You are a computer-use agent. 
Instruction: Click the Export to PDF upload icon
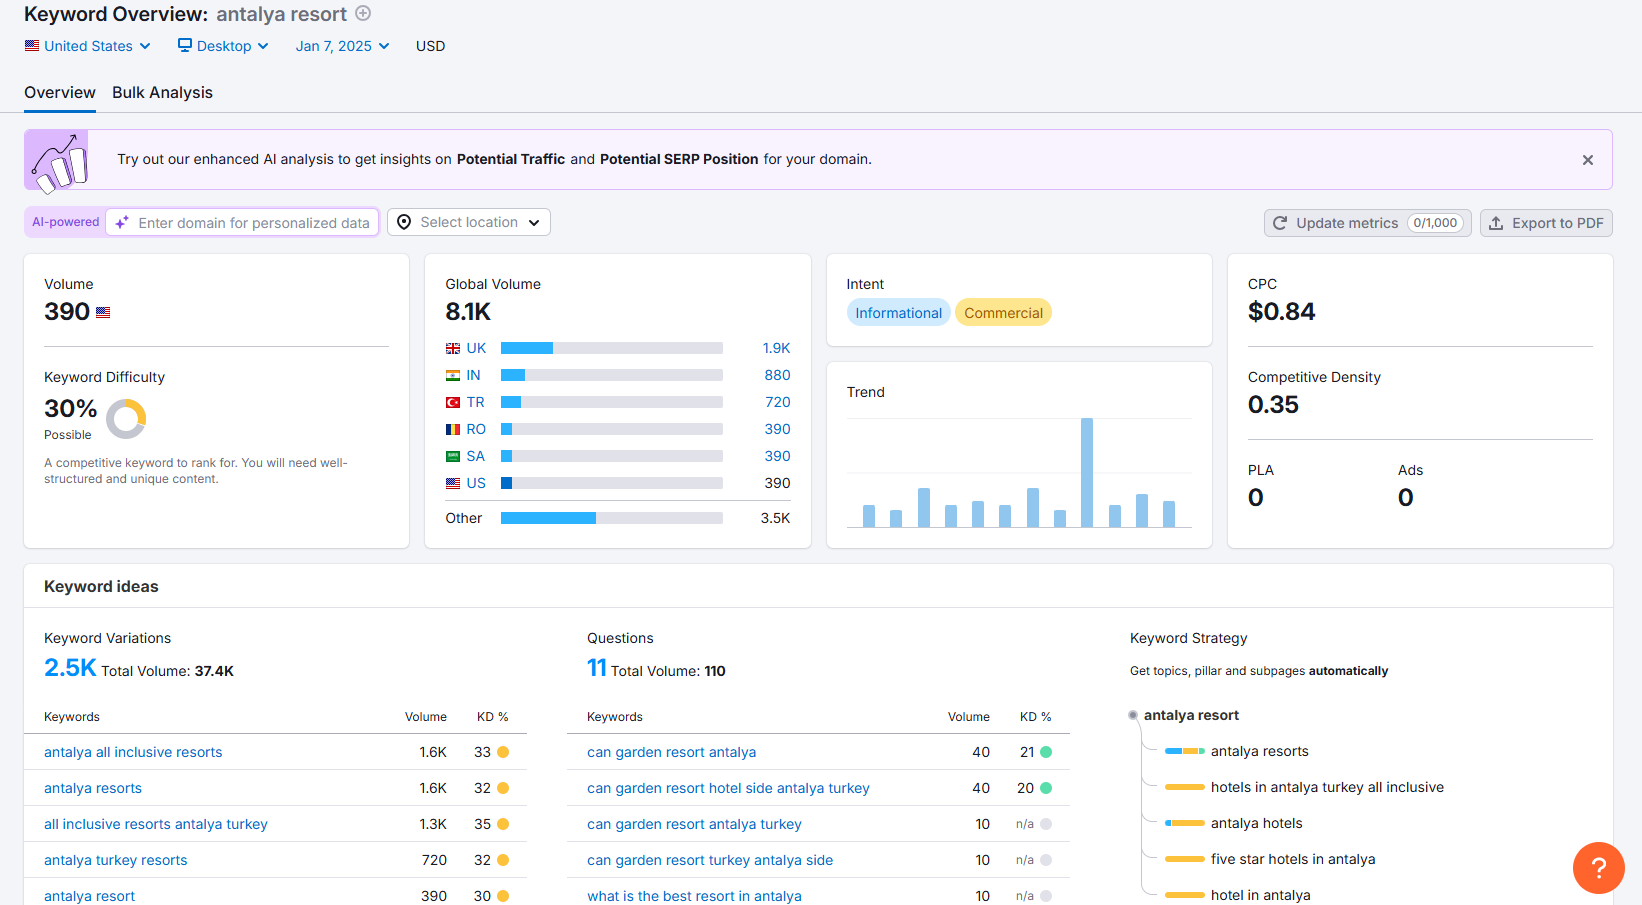[x=1496, y=223]
